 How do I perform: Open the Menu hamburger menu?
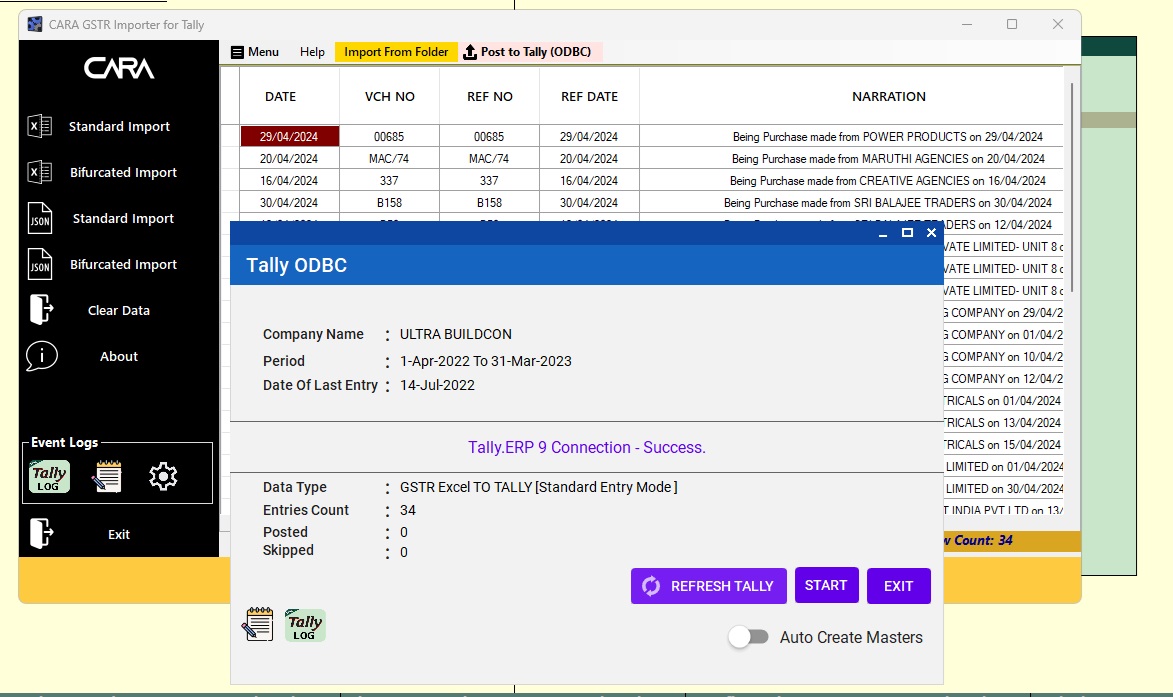[x=254, y=52]
